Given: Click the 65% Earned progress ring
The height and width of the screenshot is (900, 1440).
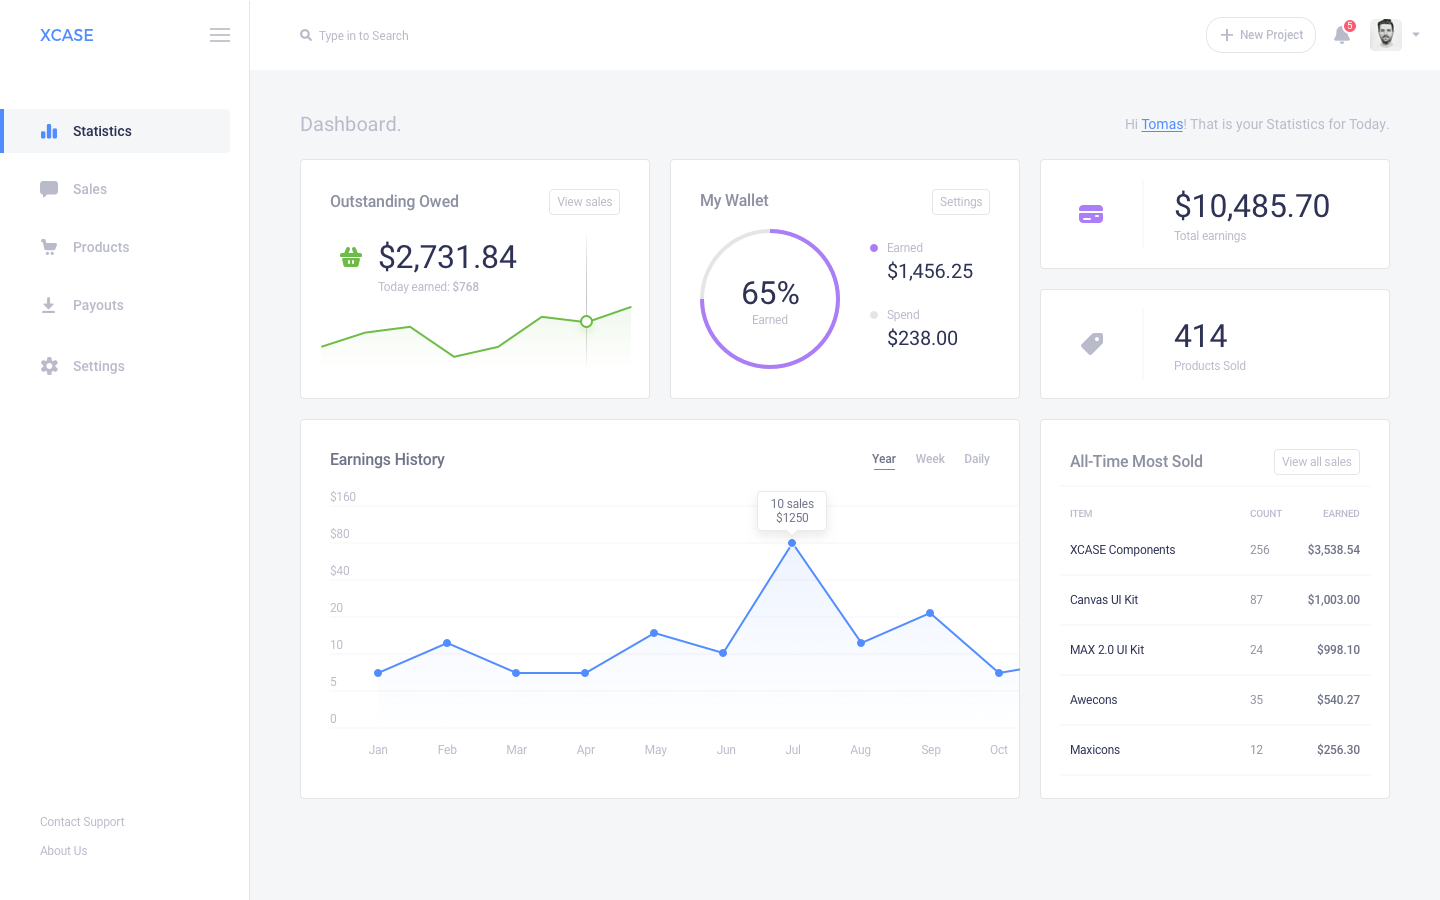Looking at the screenshot, I should pos(770,299).
